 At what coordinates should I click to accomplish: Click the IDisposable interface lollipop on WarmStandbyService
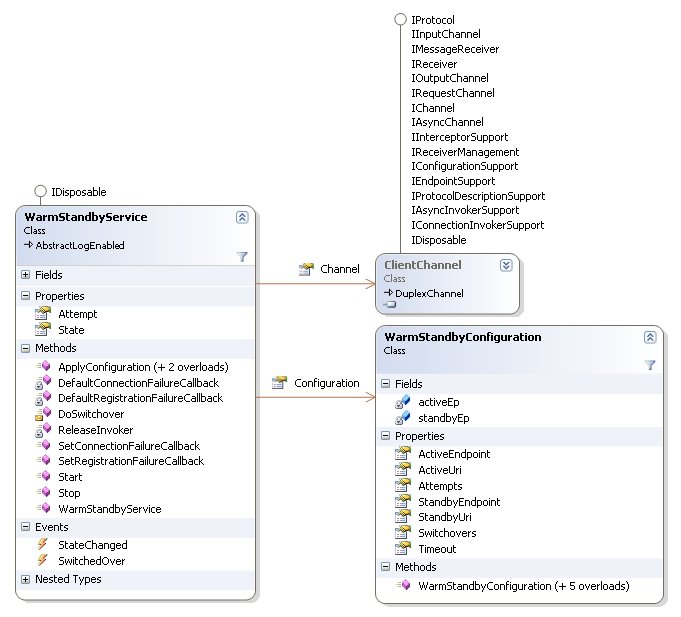point(40,191)
